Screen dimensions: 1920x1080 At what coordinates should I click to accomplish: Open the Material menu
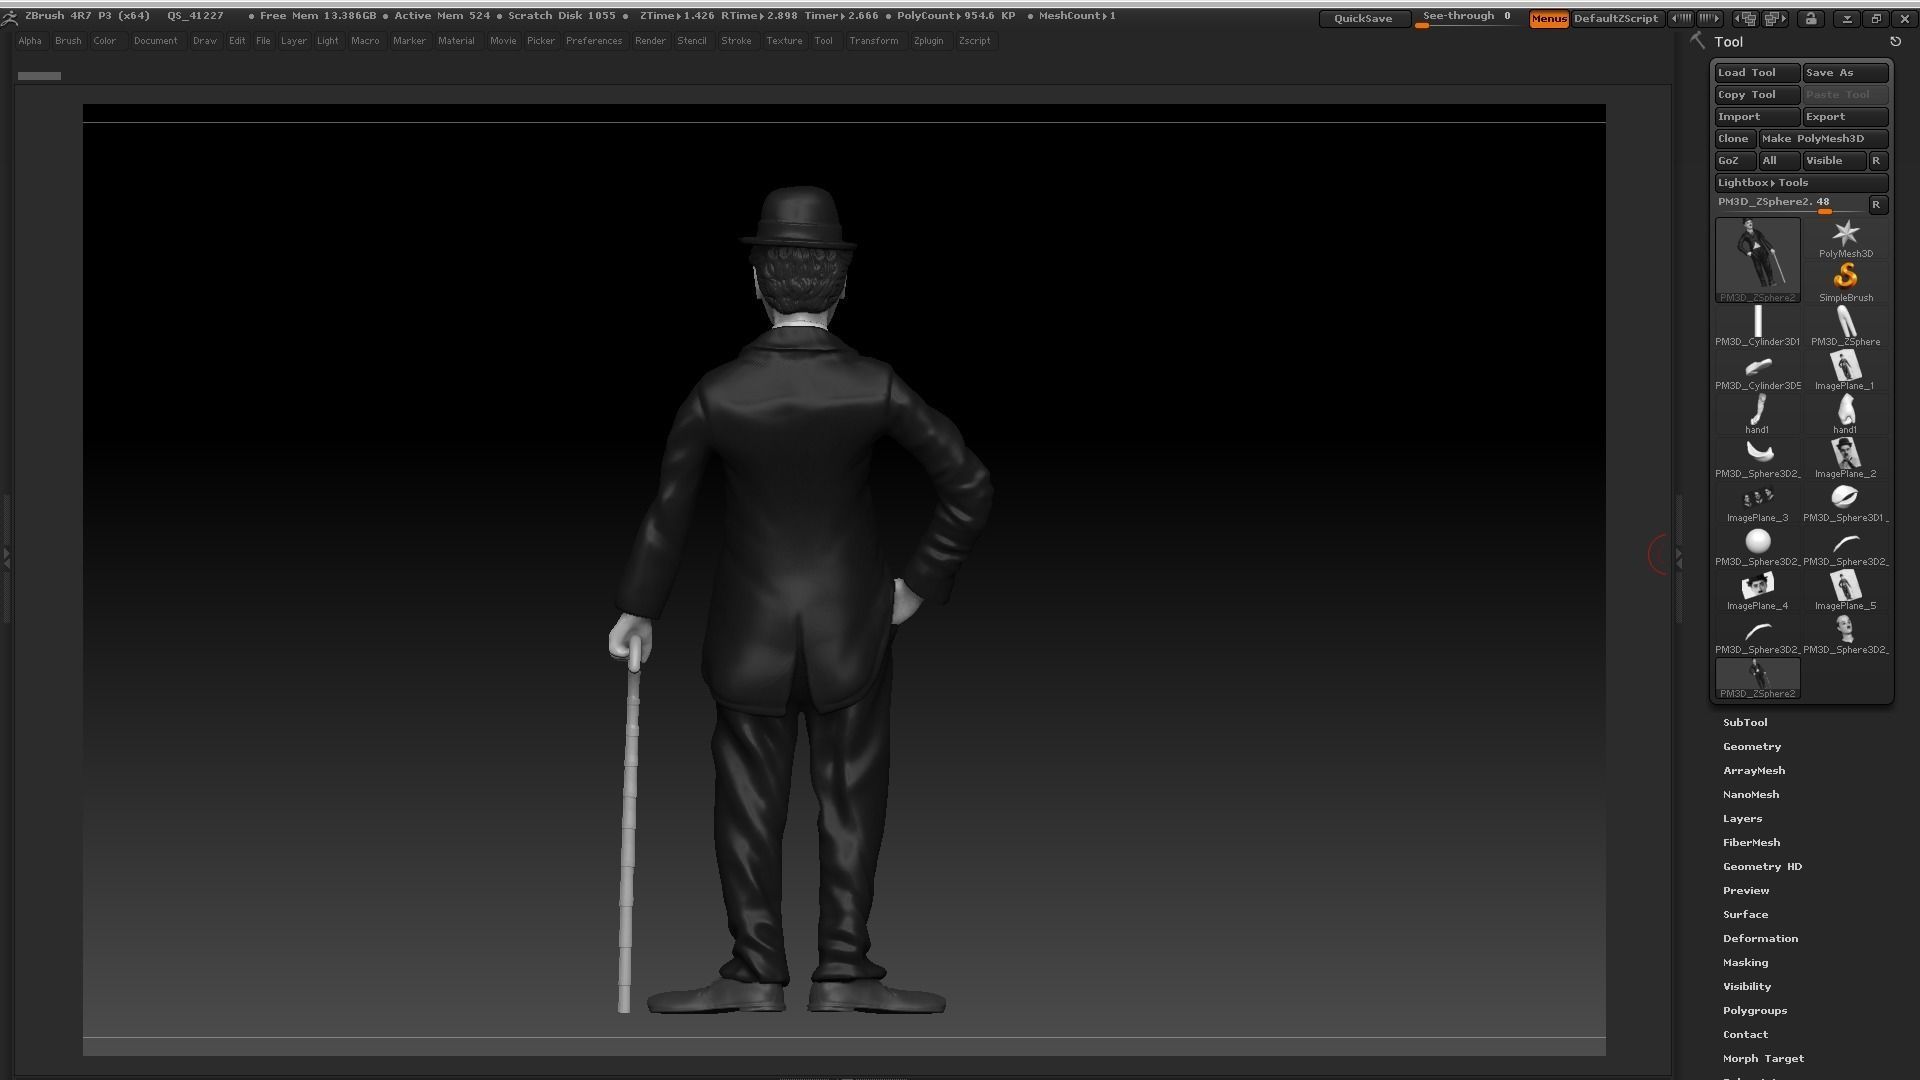(456, 41)
